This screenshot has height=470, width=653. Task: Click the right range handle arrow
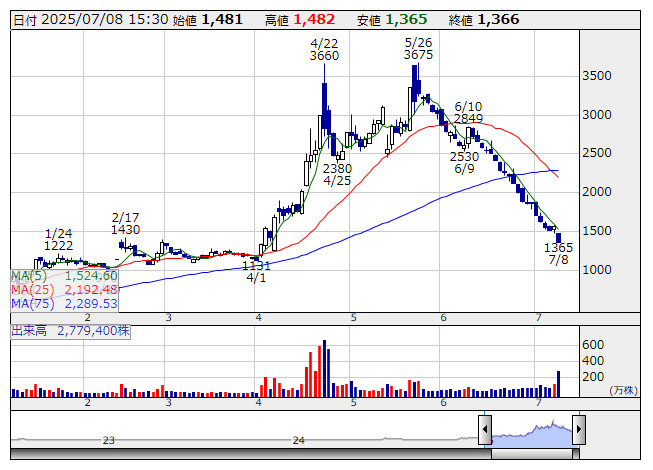(579, 429)
